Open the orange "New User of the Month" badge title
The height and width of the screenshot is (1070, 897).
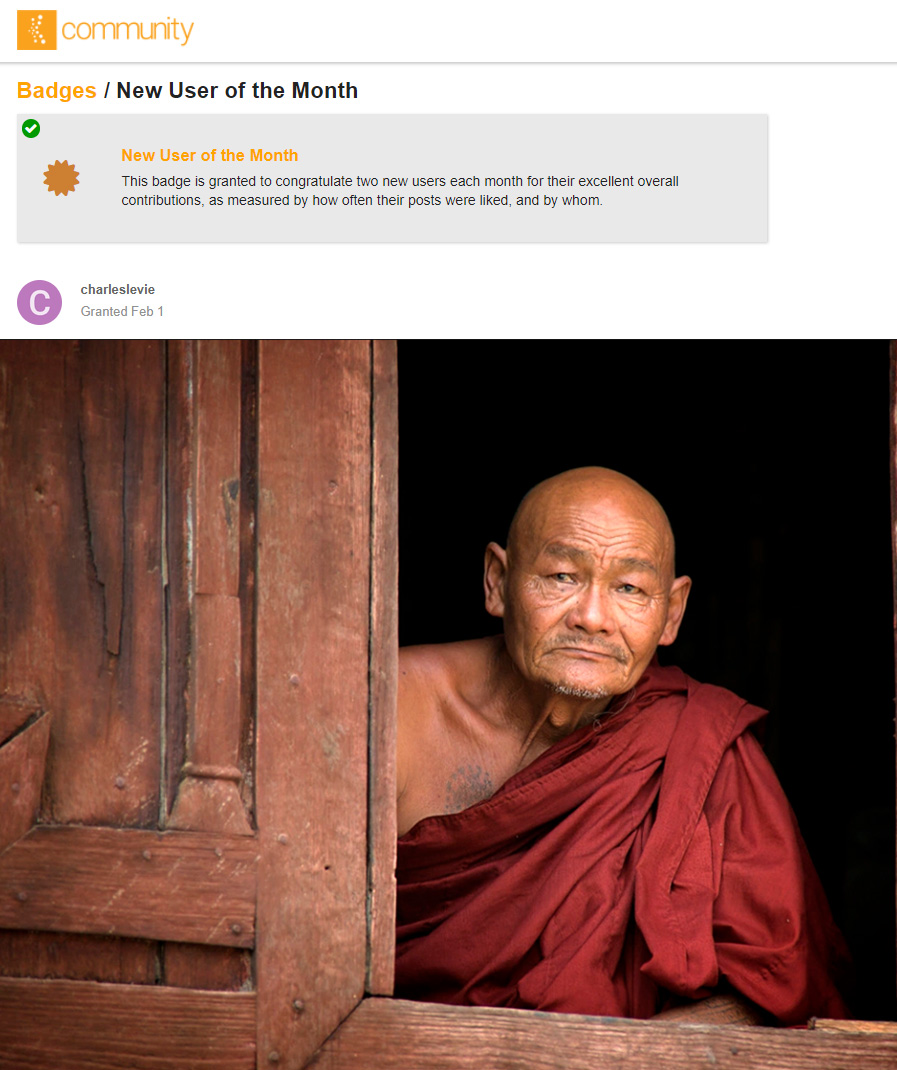210,156
